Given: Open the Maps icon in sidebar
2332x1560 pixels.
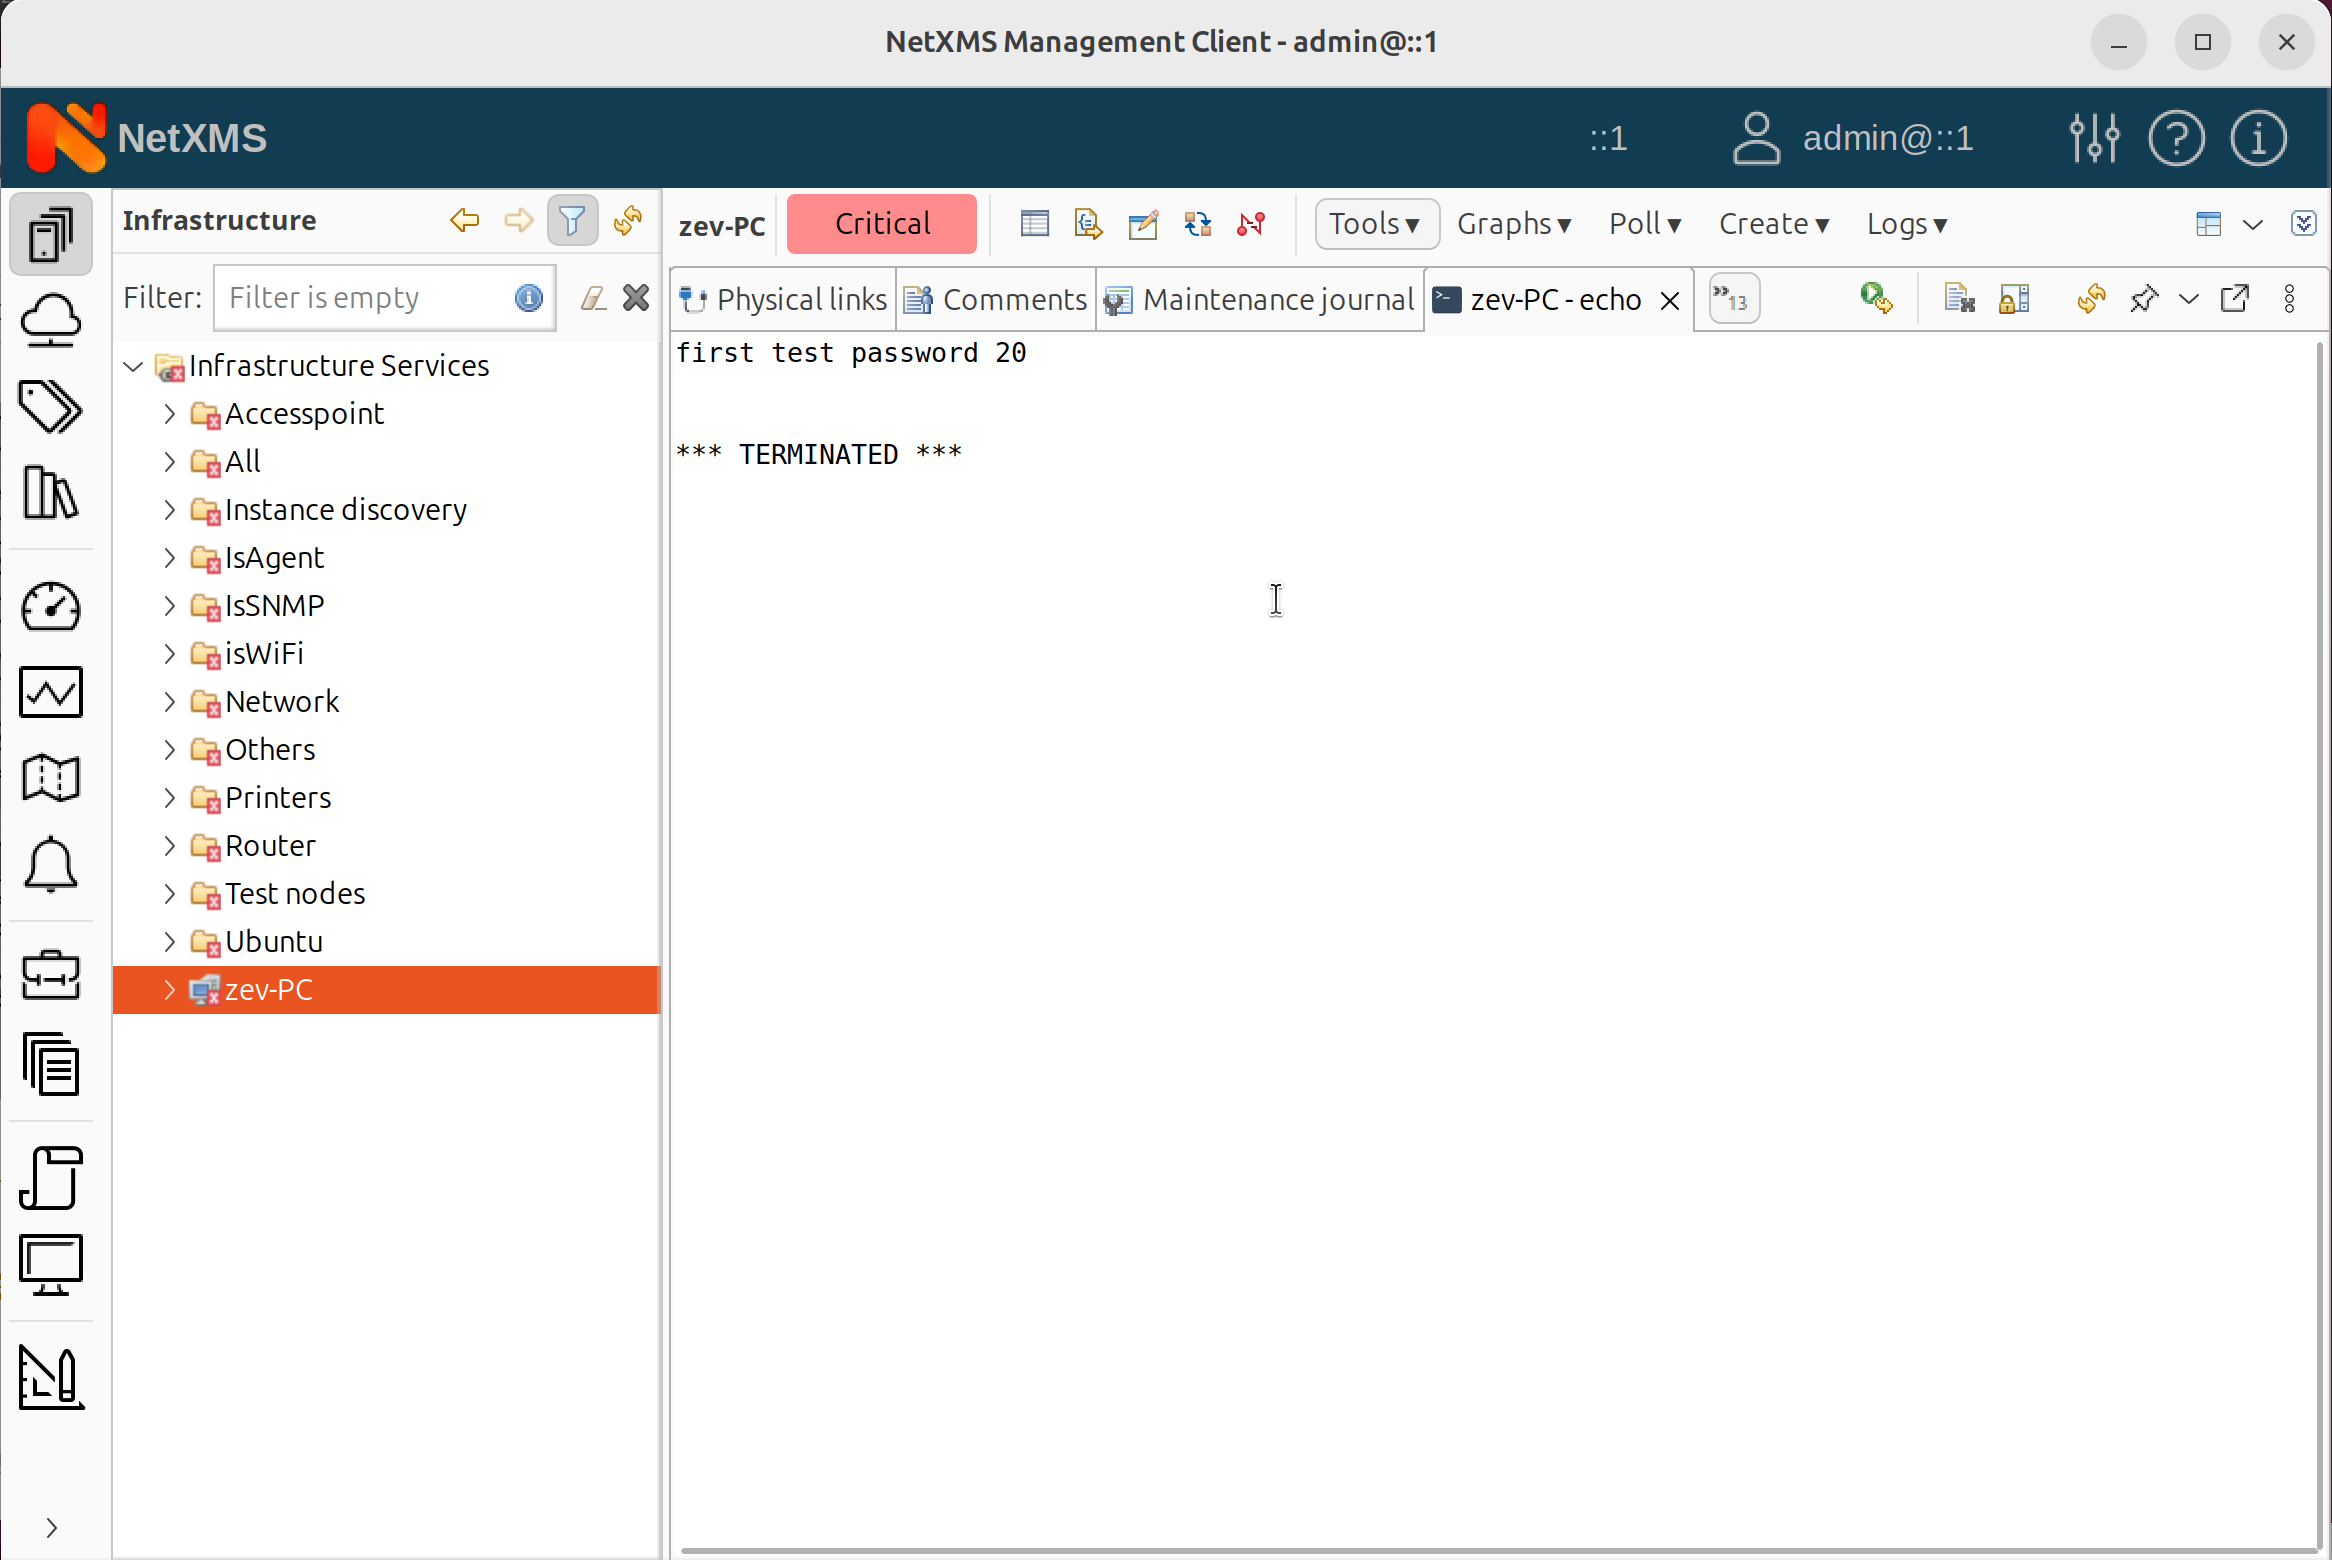Looking at the screenshot, I should pyautogui.click(x=51, y=778).
